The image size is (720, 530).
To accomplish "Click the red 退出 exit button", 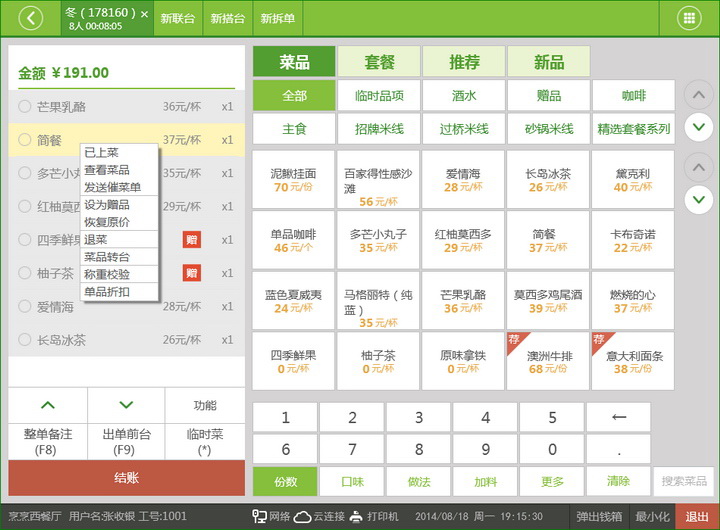I will pos(697,517).
